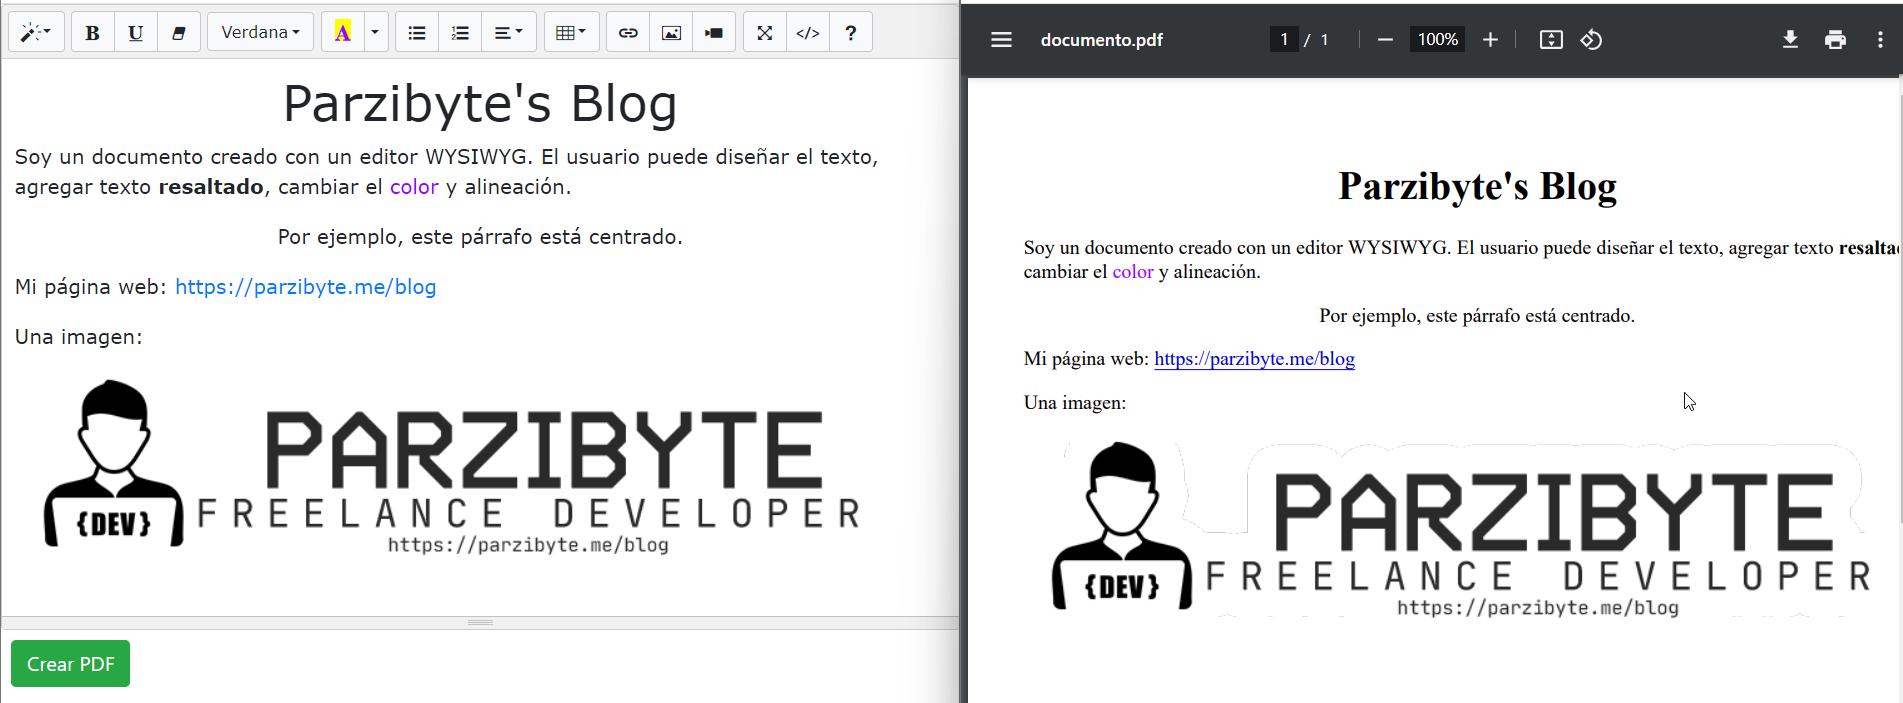
Task: Zoom in the PDF viewer
Action: [x=1490, y=40]
